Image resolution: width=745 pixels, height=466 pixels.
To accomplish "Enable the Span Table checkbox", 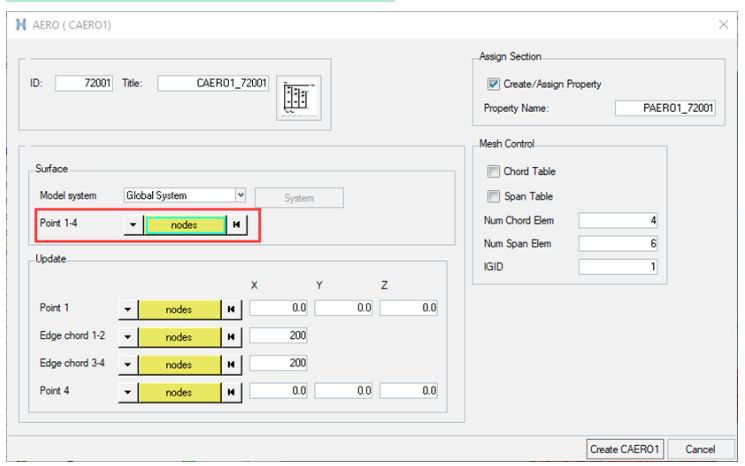I will pos(493,196).
